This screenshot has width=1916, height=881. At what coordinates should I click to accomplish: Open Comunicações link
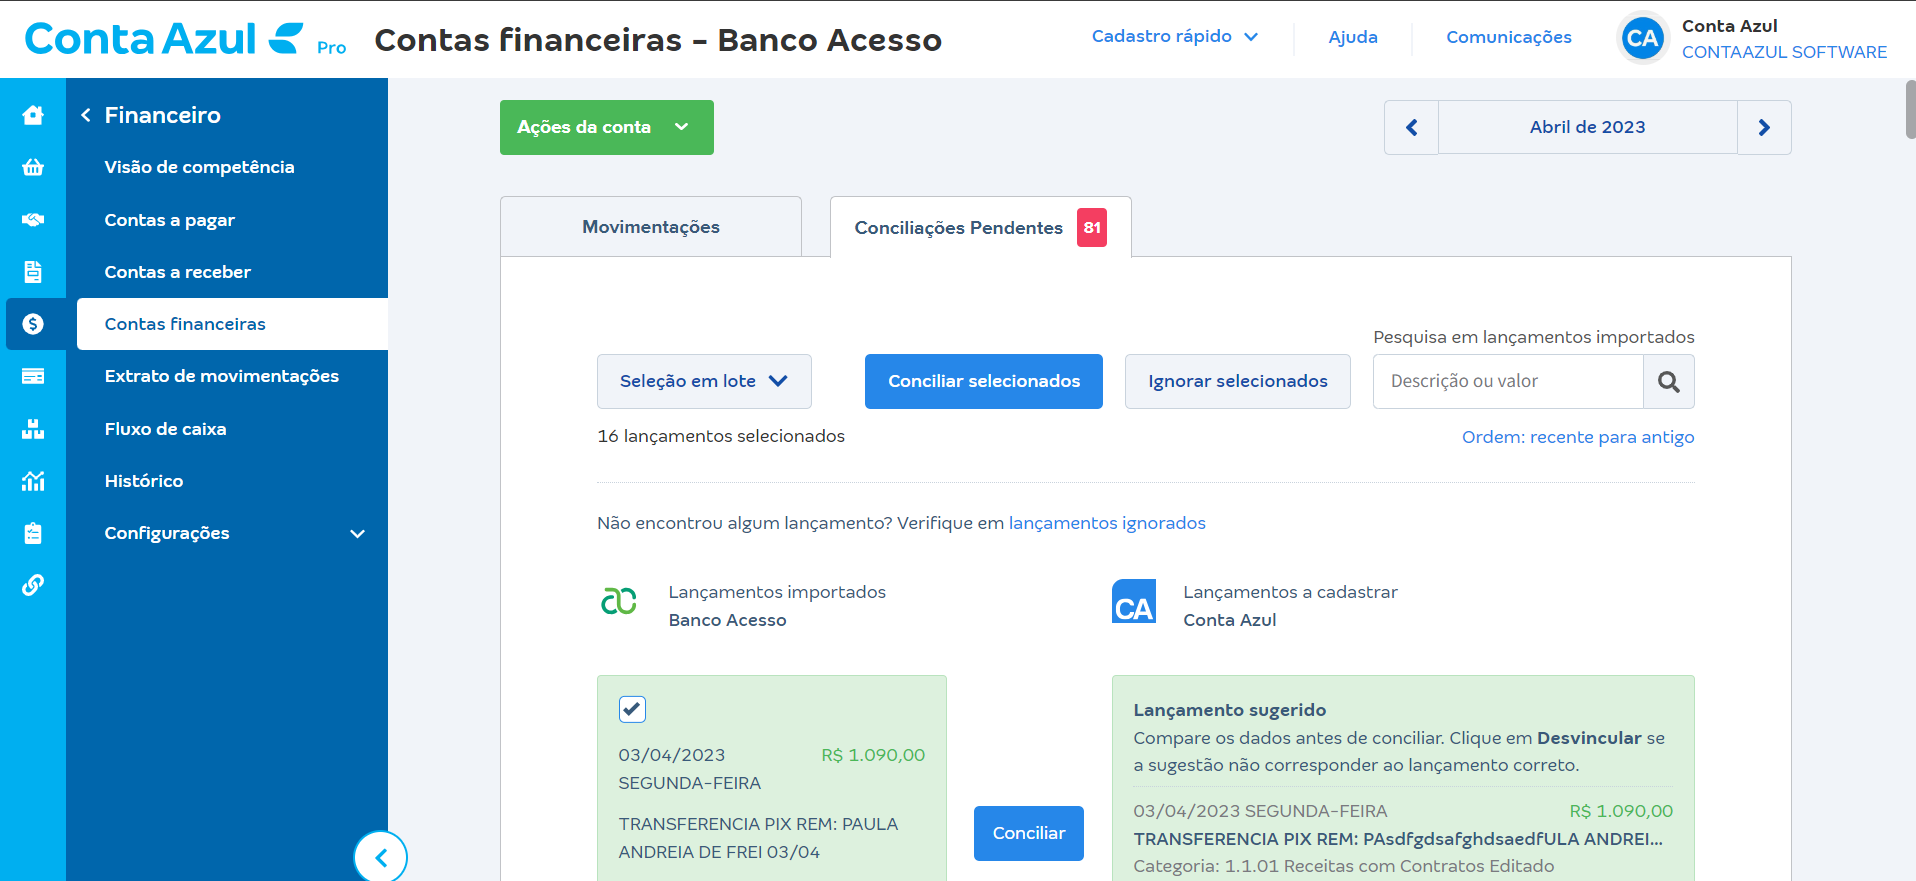[1508, 37]
